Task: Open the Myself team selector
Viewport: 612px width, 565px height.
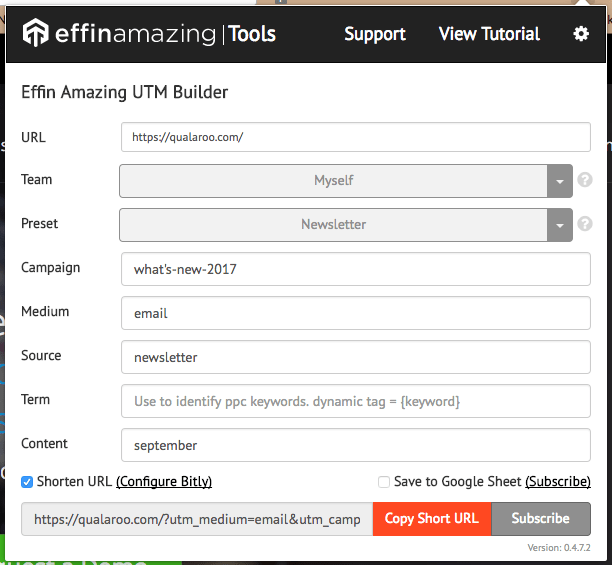Action: [333, 181]
